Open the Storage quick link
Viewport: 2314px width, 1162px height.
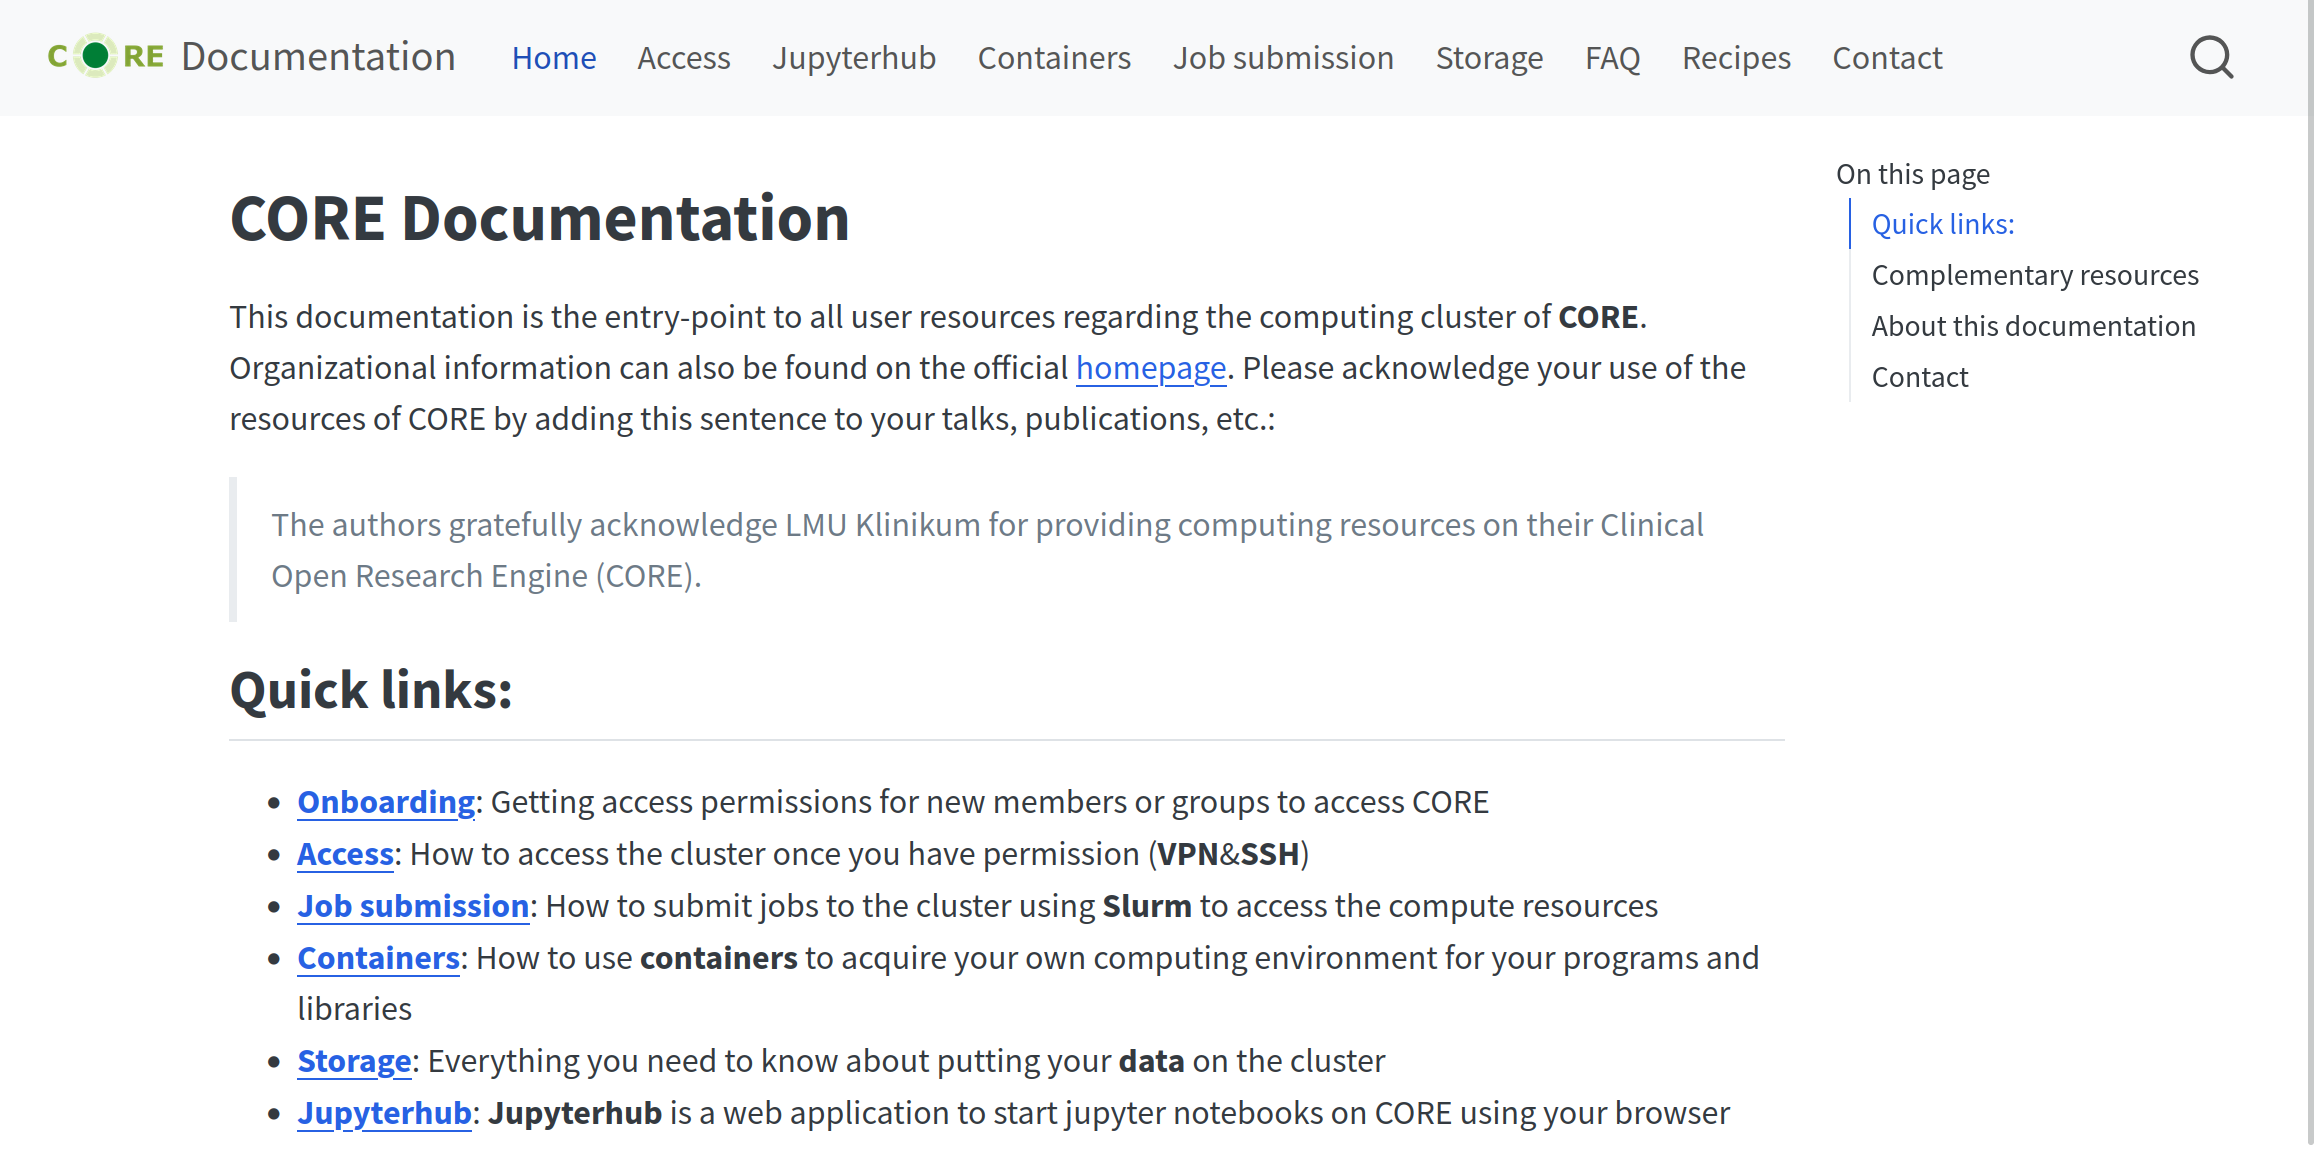click(x=354, y=1061)
